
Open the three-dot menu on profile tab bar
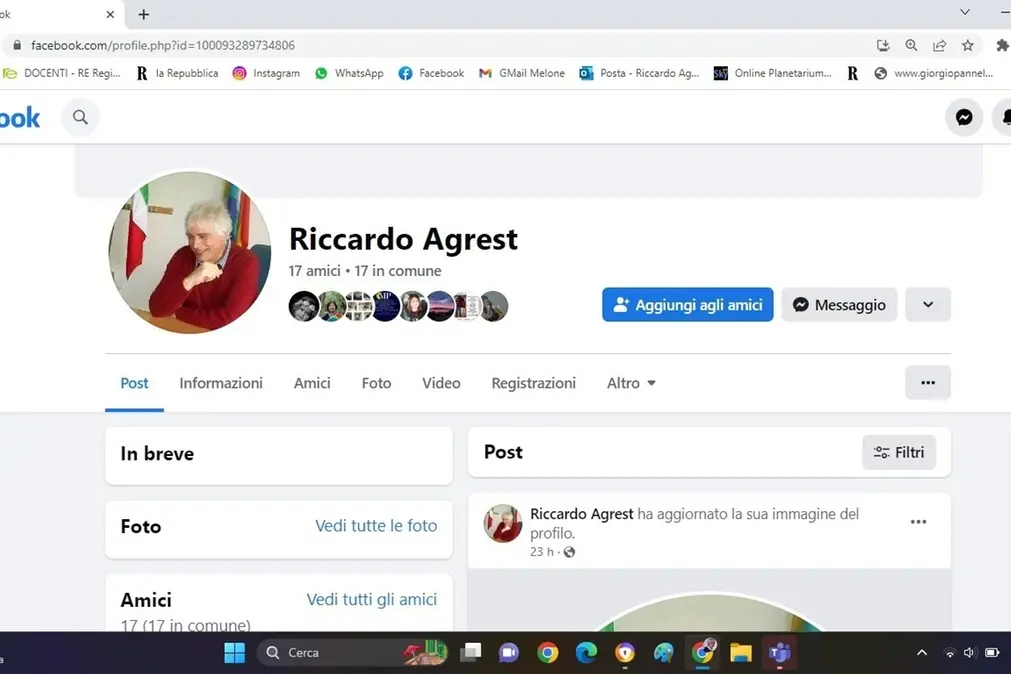928,382
